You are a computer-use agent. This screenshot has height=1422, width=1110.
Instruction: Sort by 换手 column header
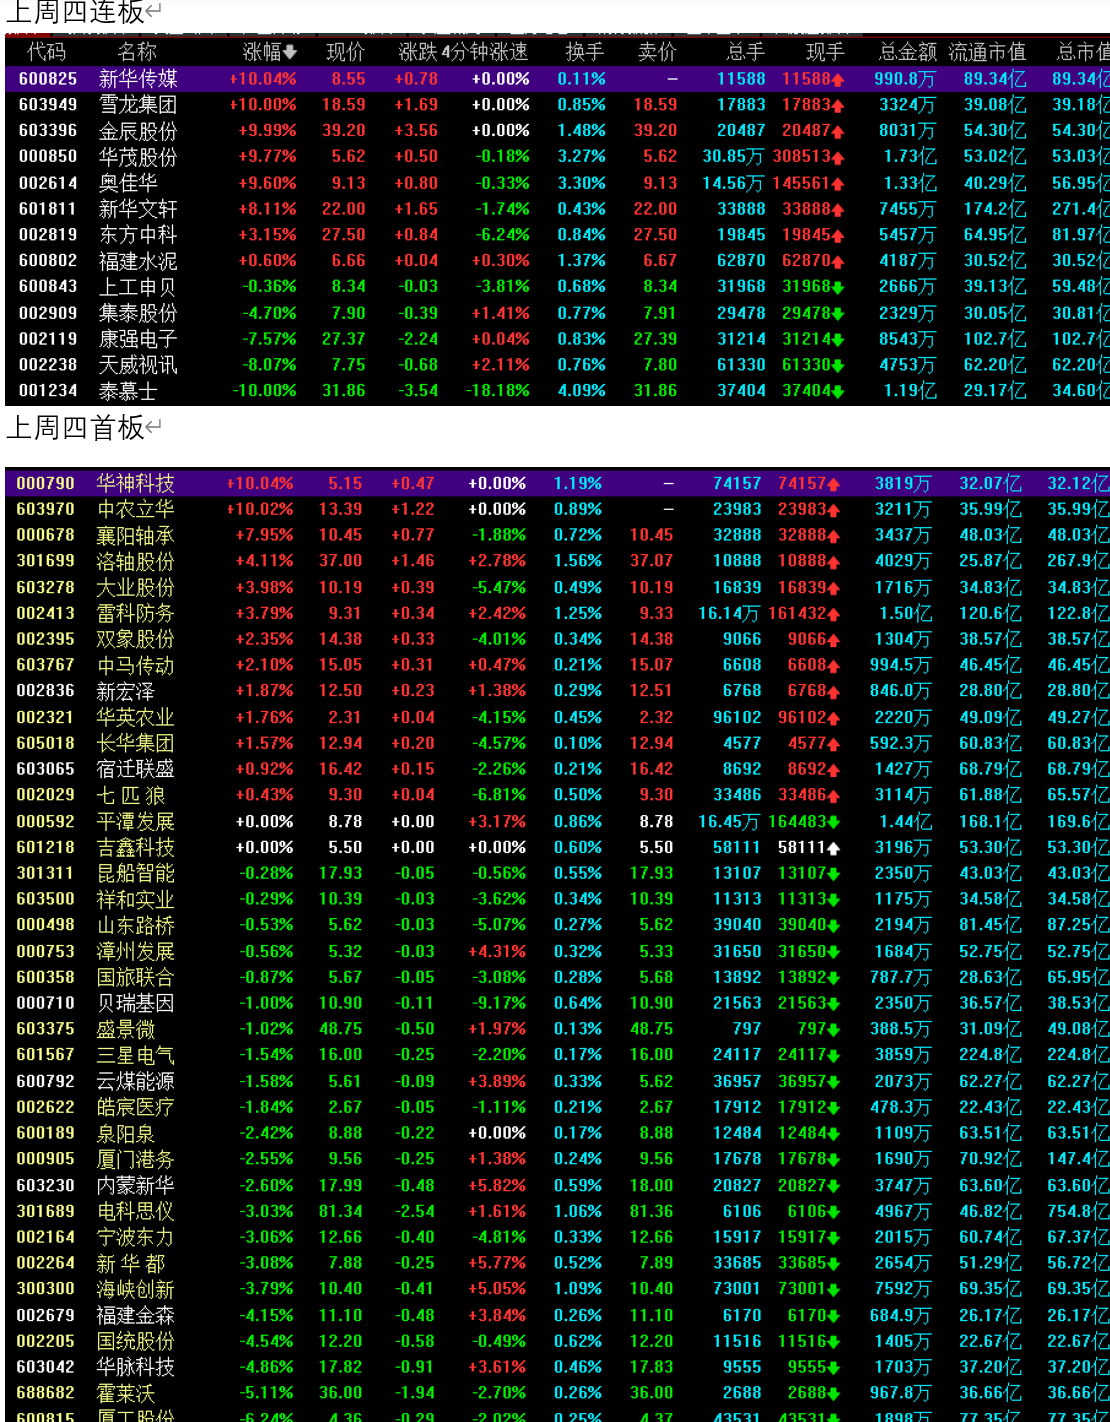coord(585,52)
